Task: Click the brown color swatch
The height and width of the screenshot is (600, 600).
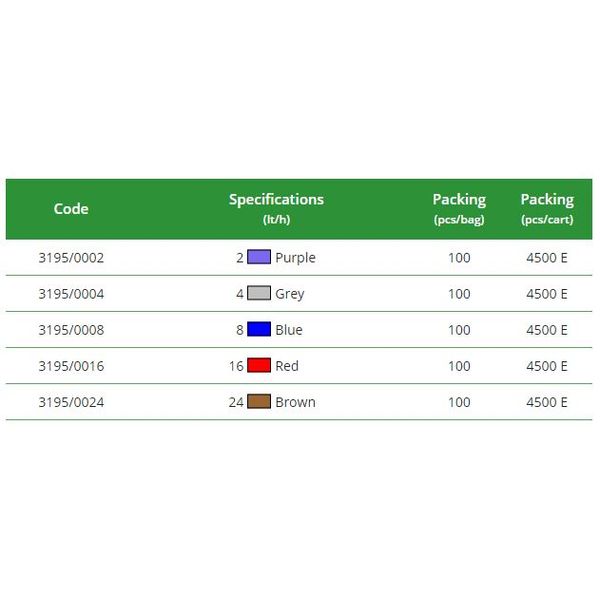Action: 259,401
